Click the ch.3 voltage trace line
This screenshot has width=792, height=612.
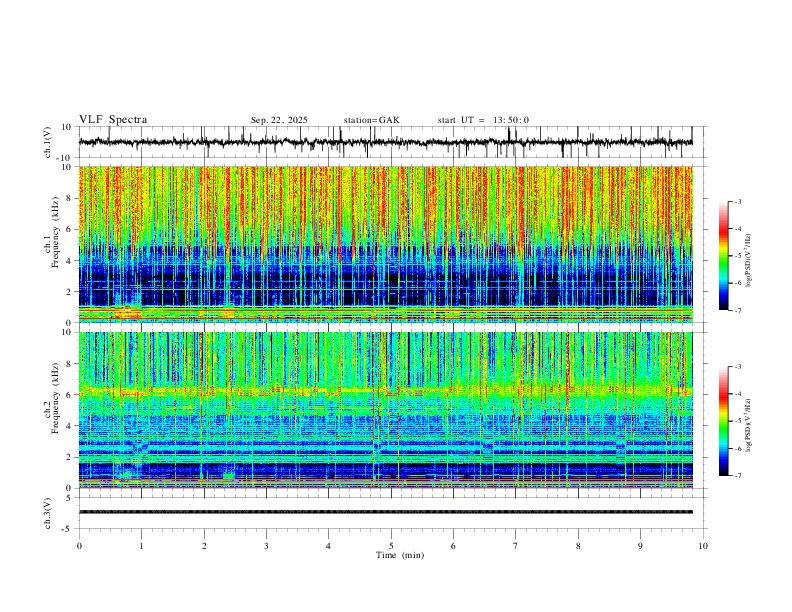coord(386,512)
